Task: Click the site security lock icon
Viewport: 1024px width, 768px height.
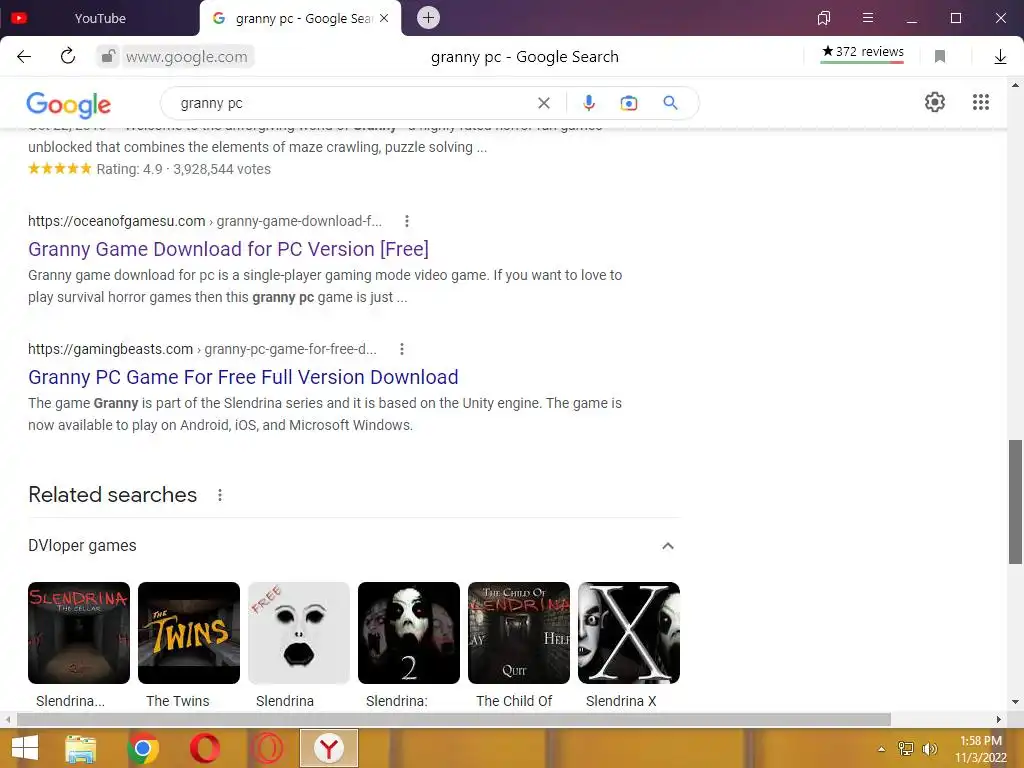Action: pos(108,57)
